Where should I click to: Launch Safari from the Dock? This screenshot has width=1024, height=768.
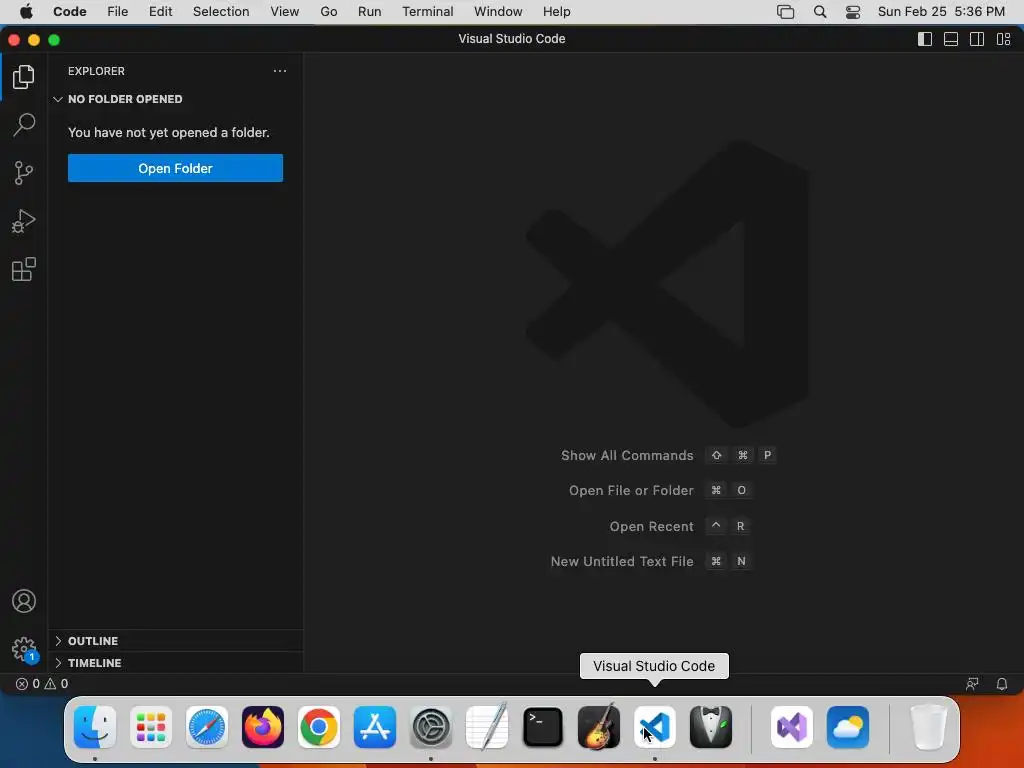pyautogui.click(x=207, y=727)
